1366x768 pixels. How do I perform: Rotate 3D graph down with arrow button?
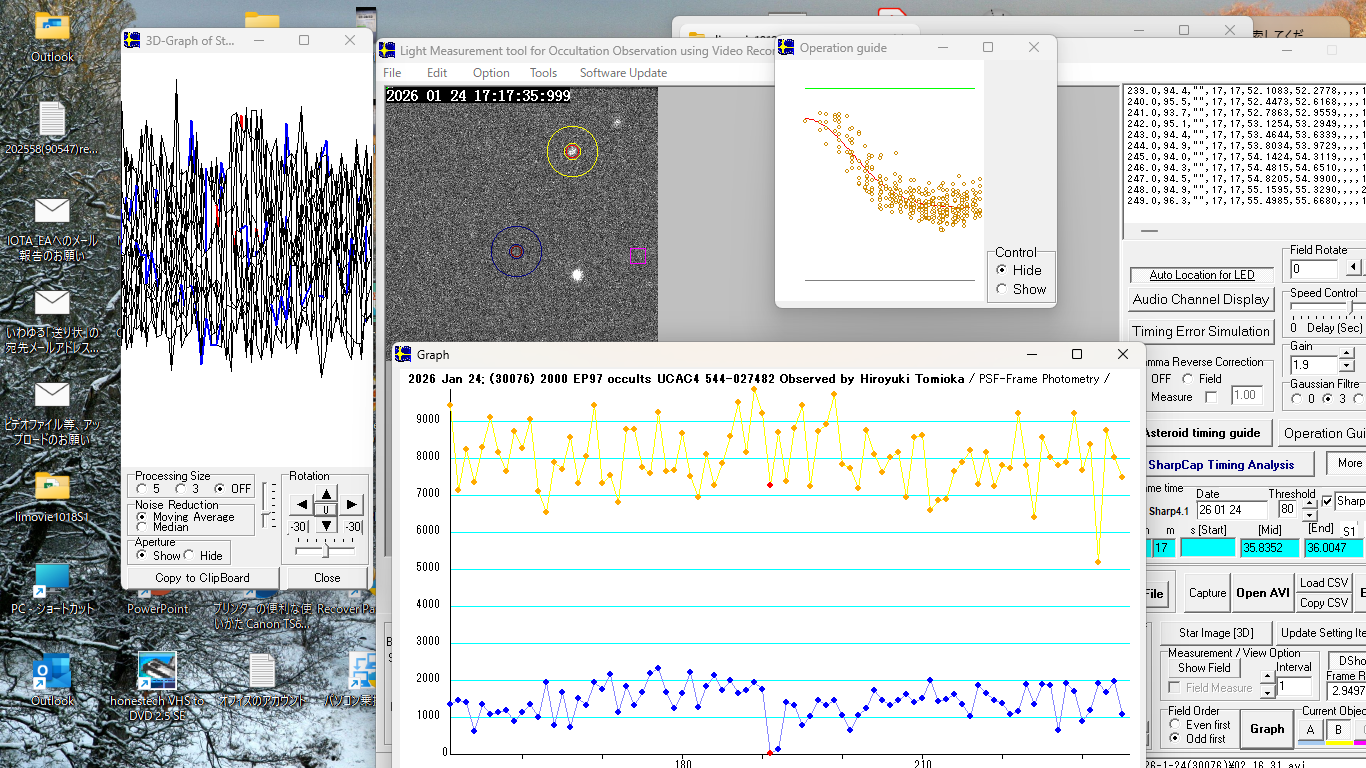327,526
